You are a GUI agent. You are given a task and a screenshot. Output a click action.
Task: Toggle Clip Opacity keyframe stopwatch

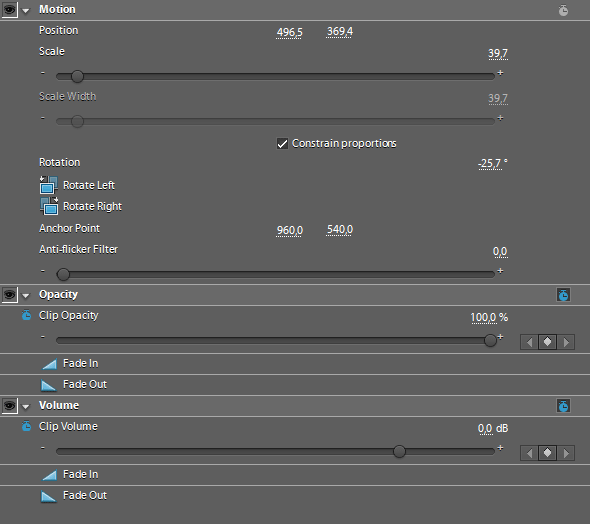pyautogui.click(x=26, y=315)
